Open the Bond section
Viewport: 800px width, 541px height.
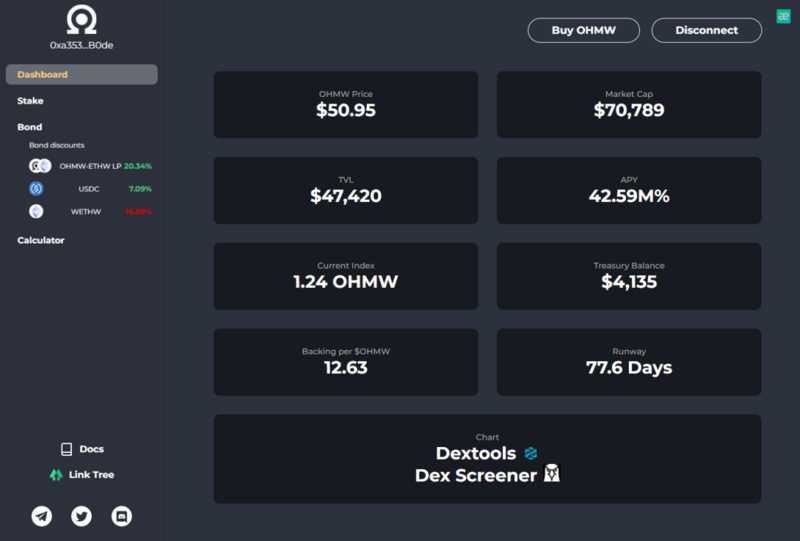pyautogui.click(x=30, y=127)
